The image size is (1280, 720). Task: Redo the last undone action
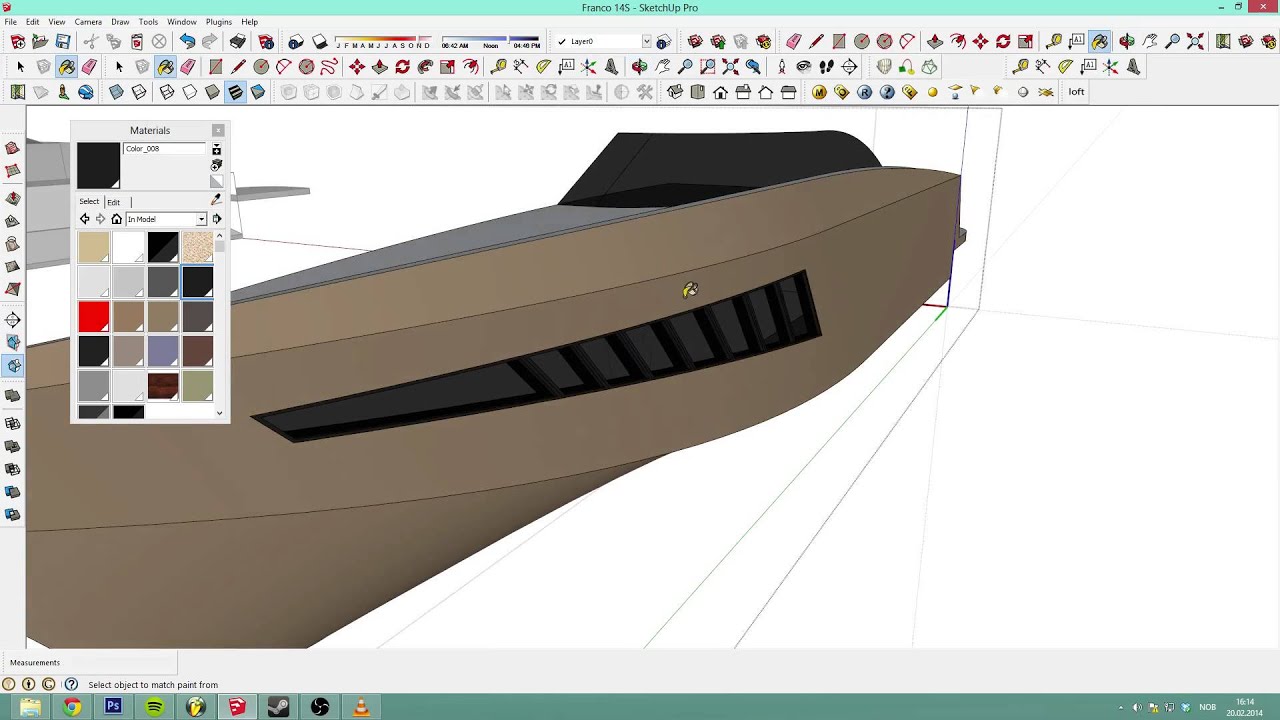[x=209, y=41]
